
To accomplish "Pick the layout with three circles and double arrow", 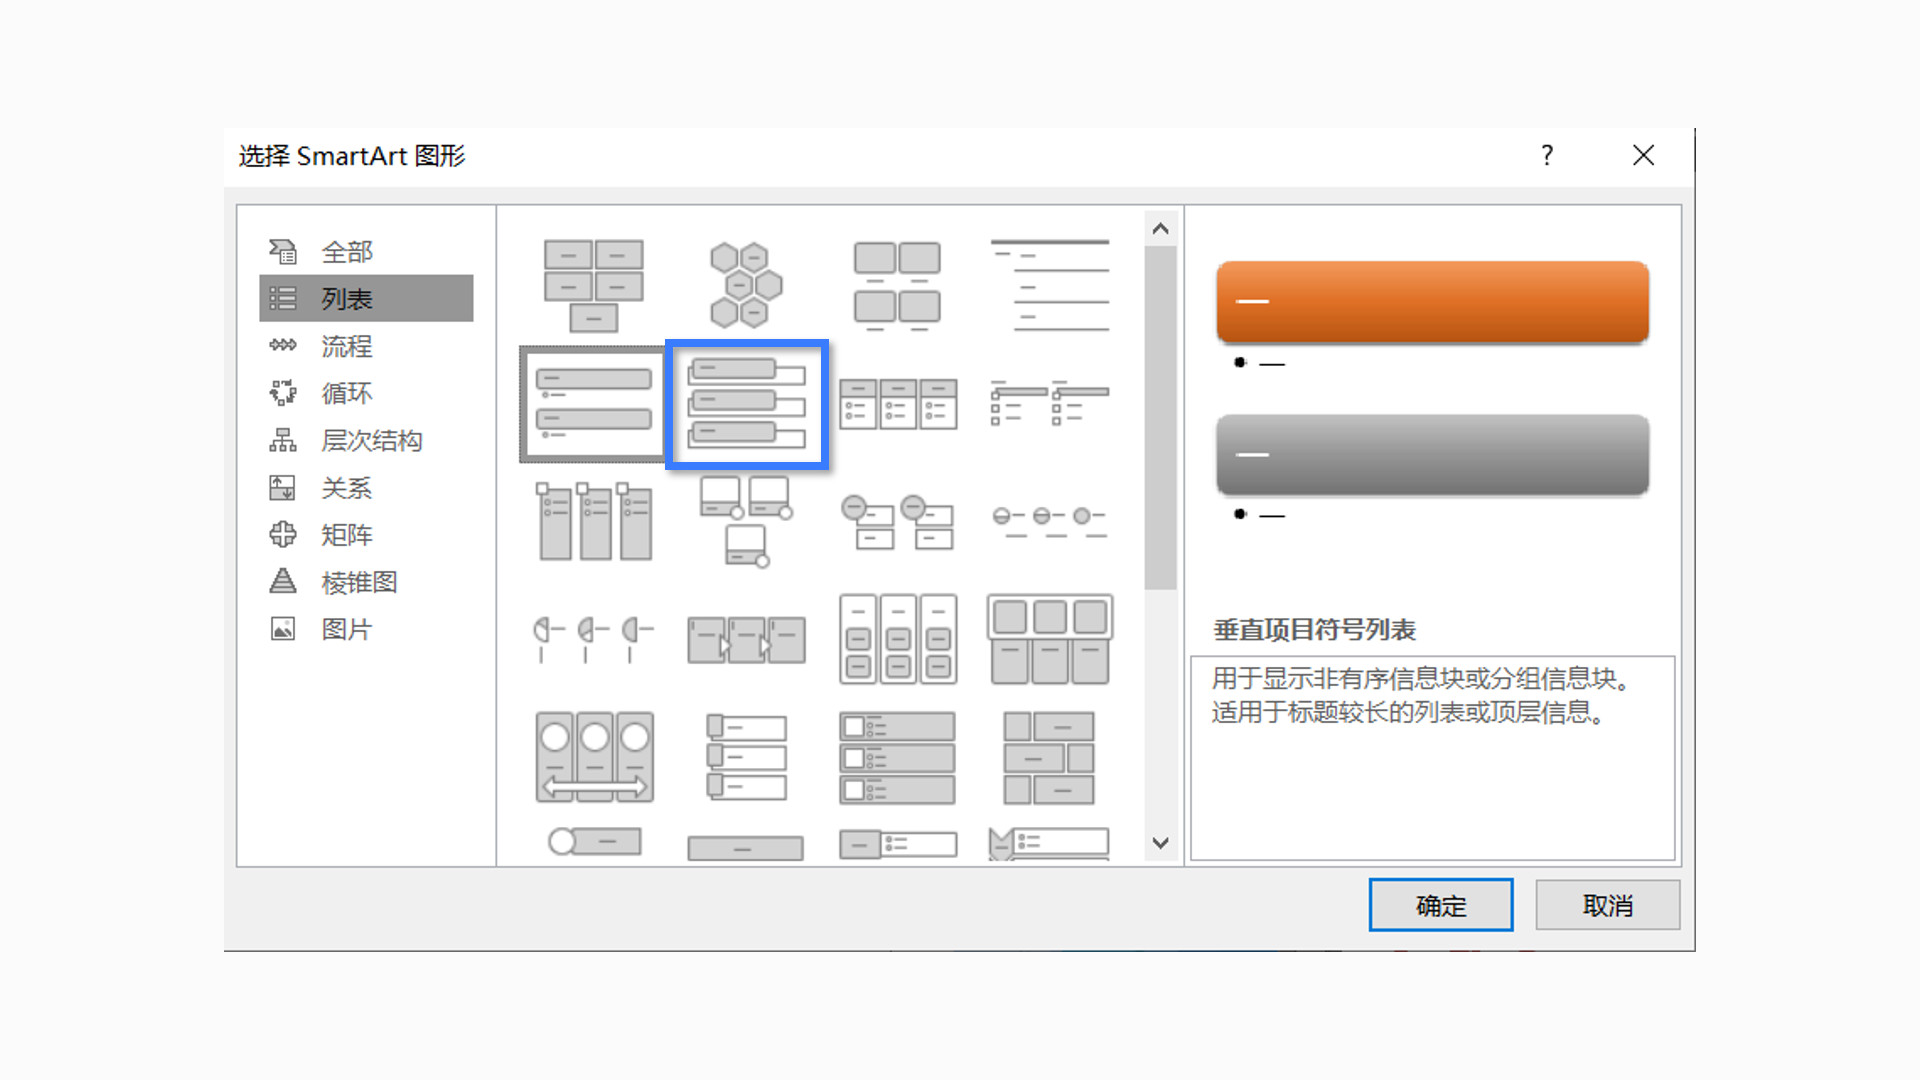I will click(594, 757).
